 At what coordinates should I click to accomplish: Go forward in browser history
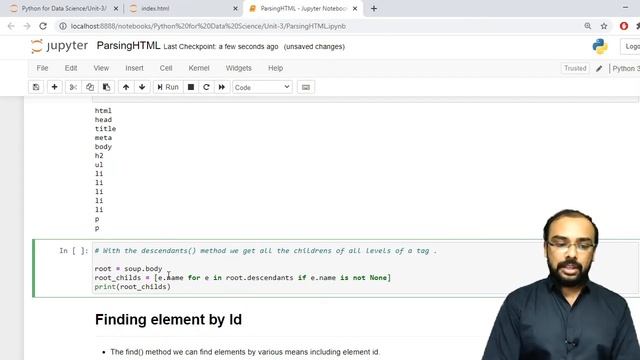[x=27, y=26]
